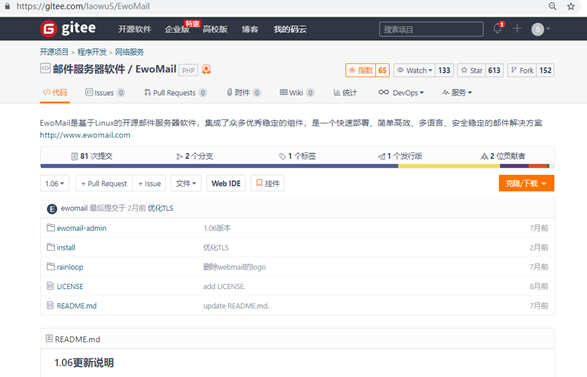The width and height of the screenshot is (587, 377).
Task: Open the 文件 dropdown button
Action: pos(186,183)
